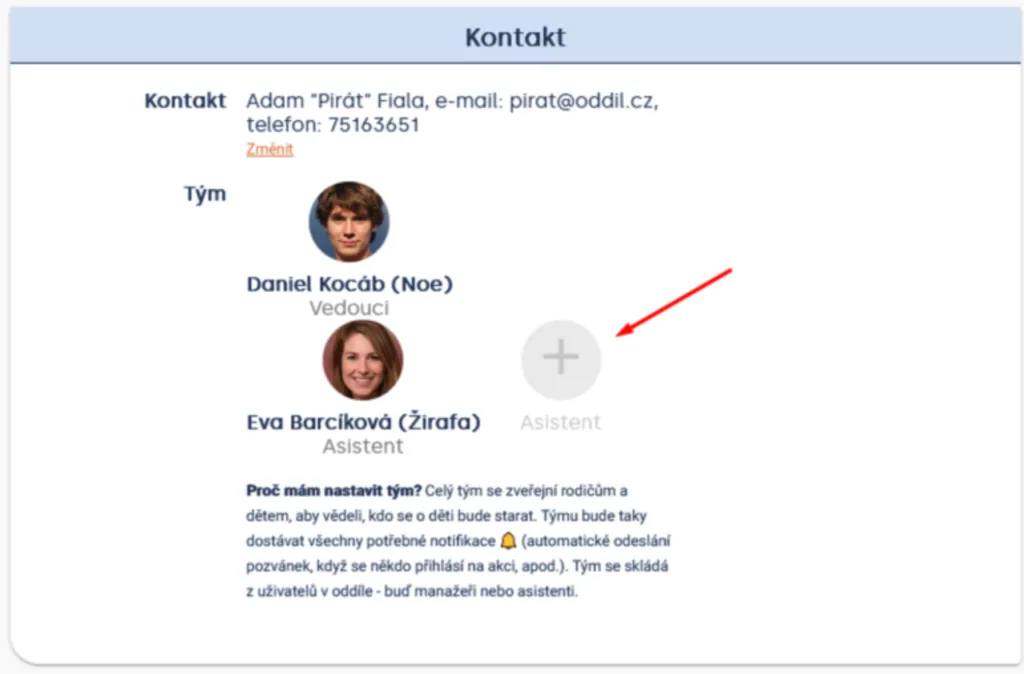1024x674 pixels.
Task: Click the bell emoji in the help text
Action: pos(508,541)
